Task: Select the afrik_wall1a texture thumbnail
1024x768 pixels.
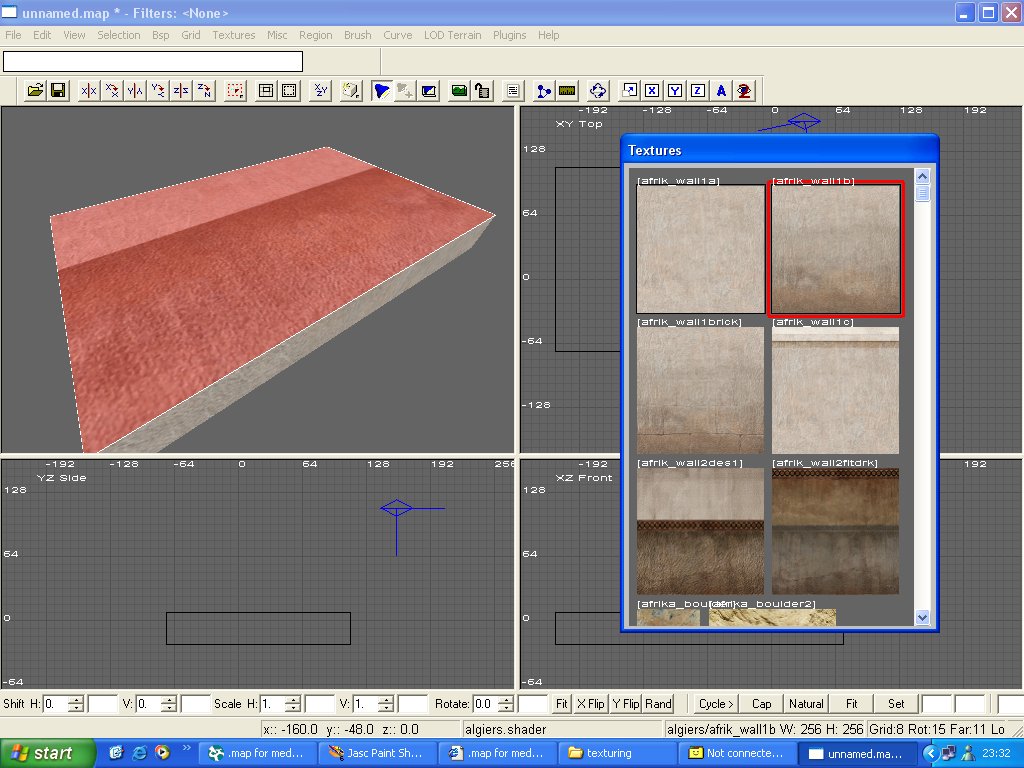Action: coord(700,249)
